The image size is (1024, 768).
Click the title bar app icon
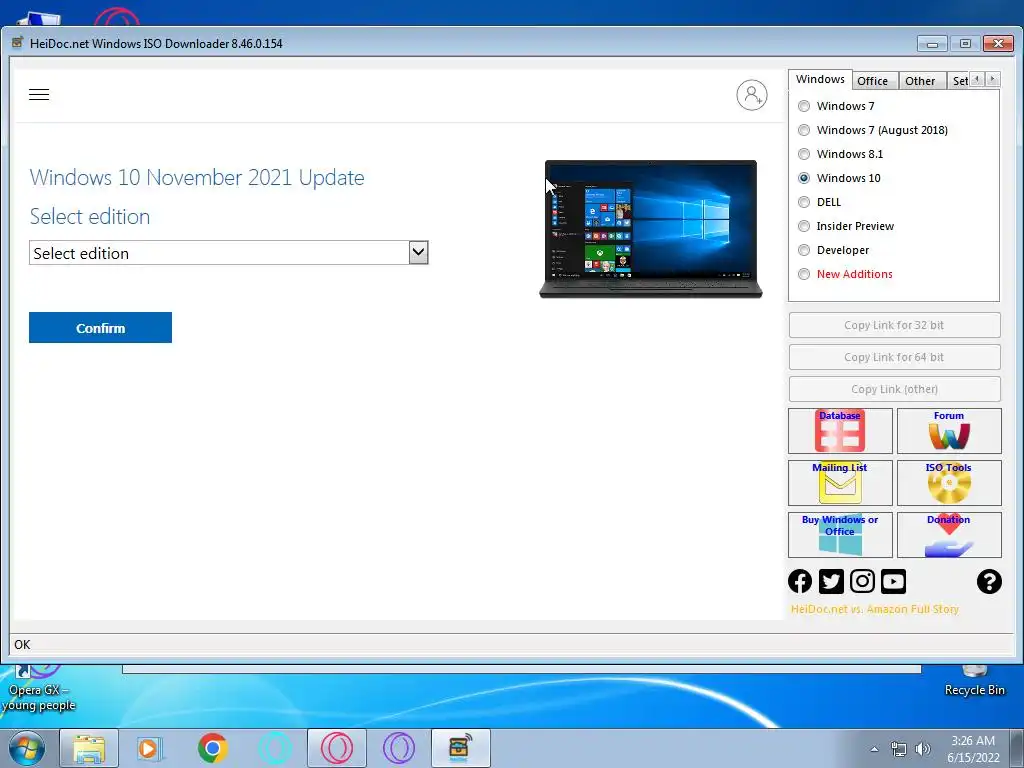[x=18, y=43]
